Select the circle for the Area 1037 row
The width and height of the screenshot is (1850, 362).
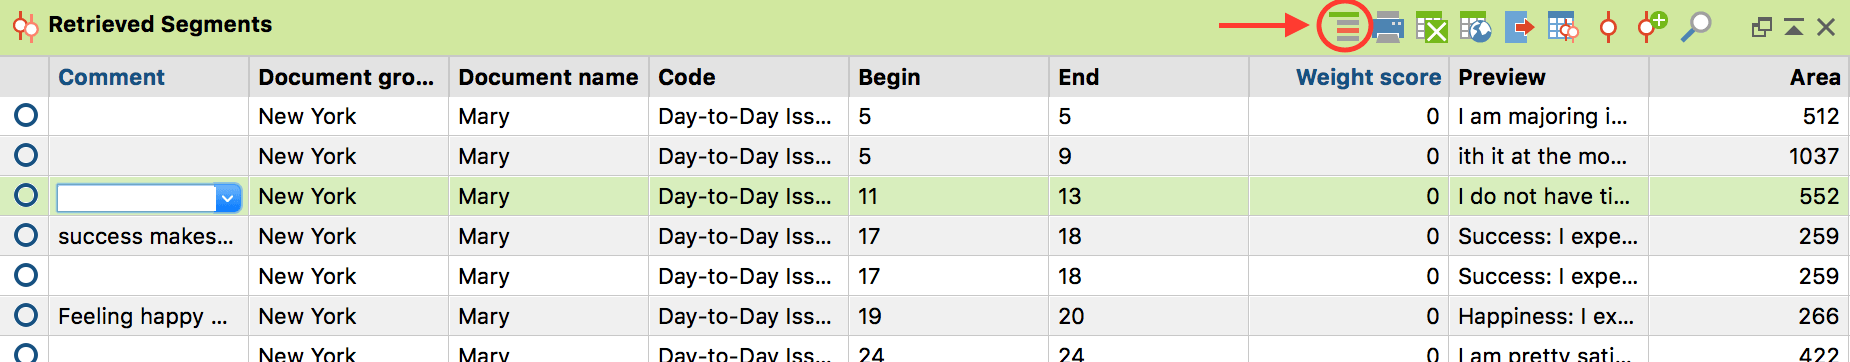(26, 156)
